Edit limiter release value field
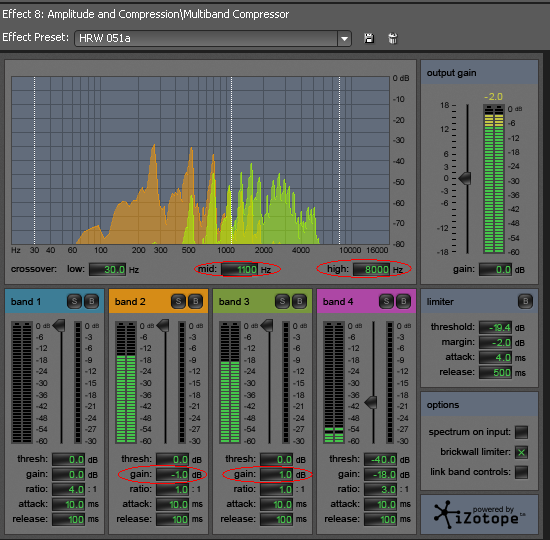The width and height of the screenshot is (550, 540). tap(496, 373)
